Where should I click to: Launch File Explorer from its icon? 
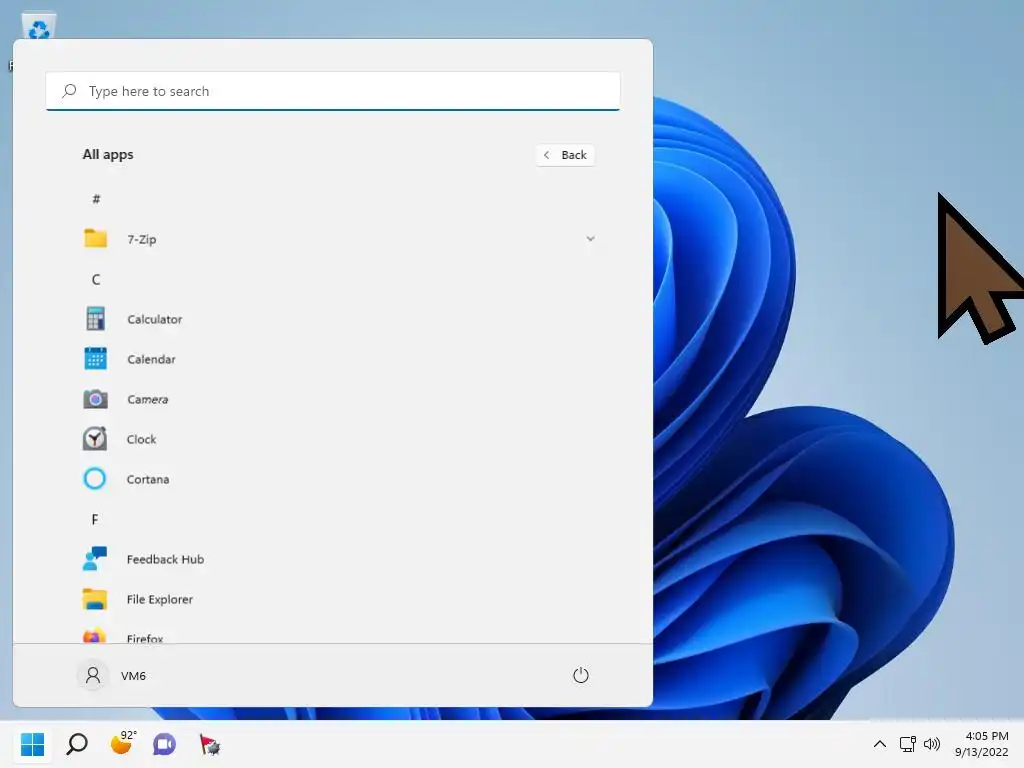tap(95, 599)
